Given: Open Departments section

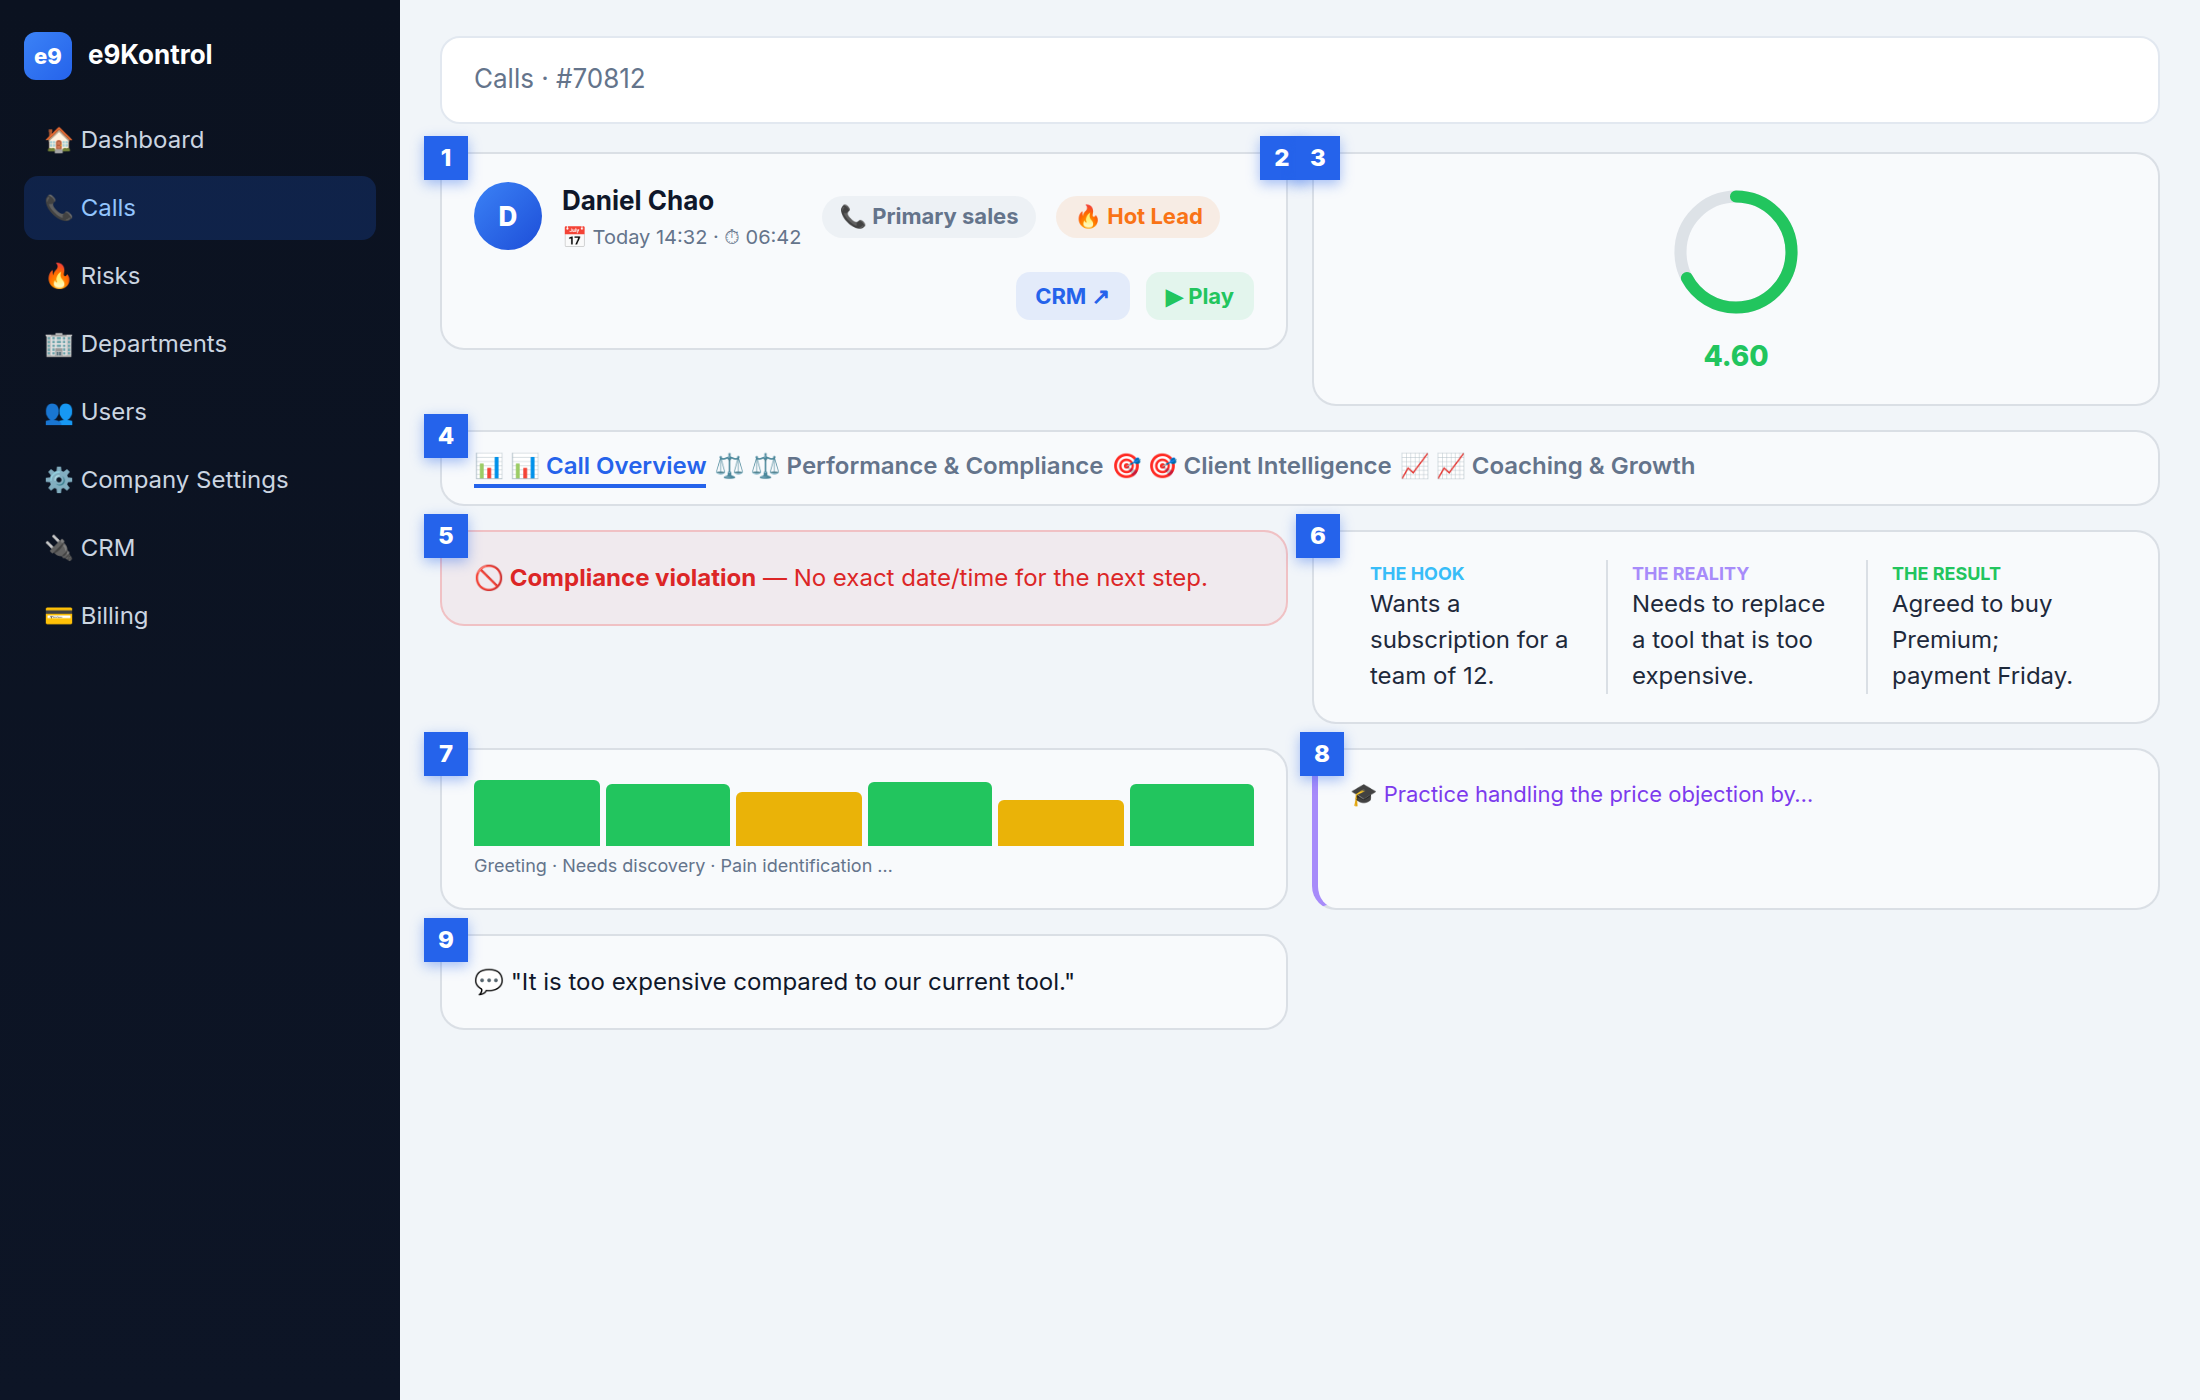Looking at the screenshot, I should click(x=200, y=344).
